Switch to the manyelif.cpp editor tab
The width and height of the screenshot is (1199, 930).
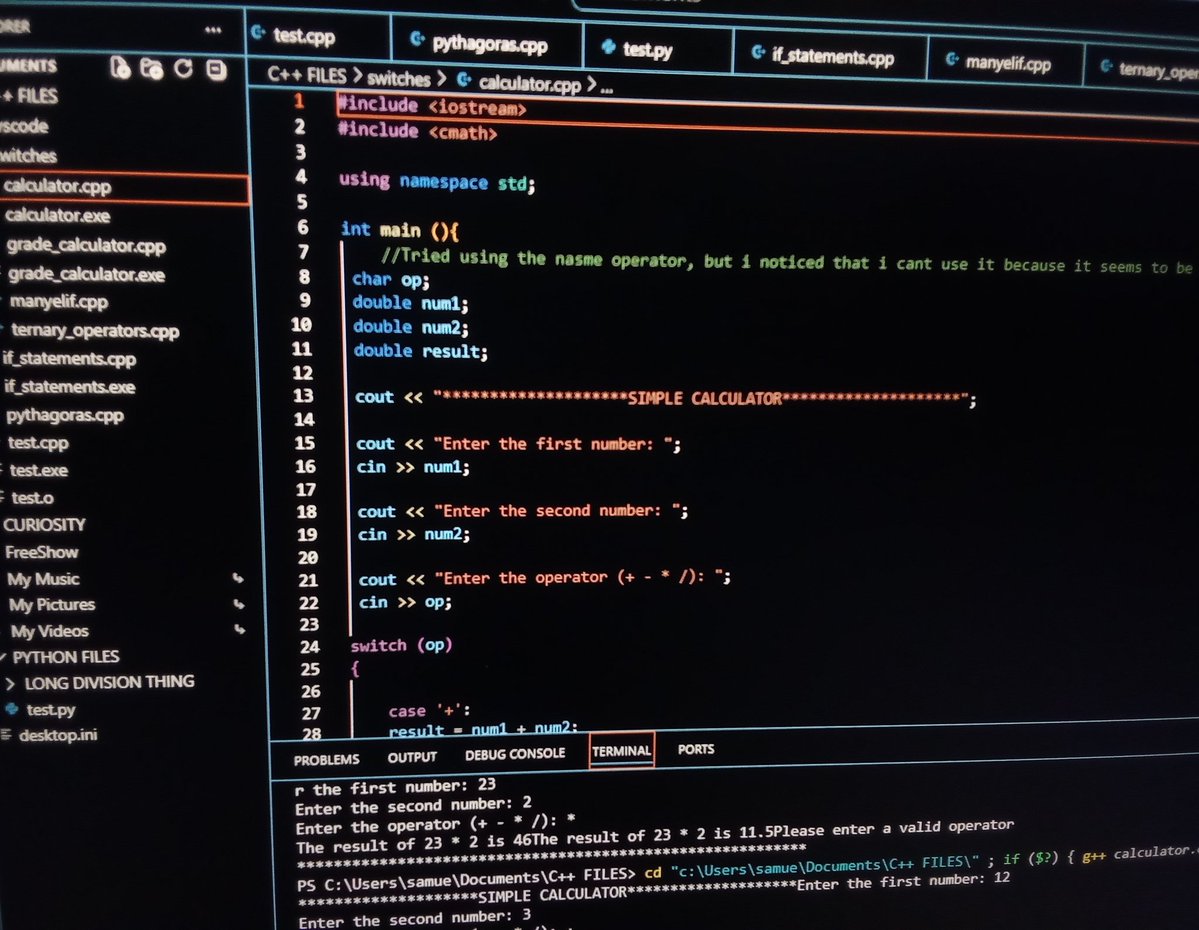(x=1007, y=63)
